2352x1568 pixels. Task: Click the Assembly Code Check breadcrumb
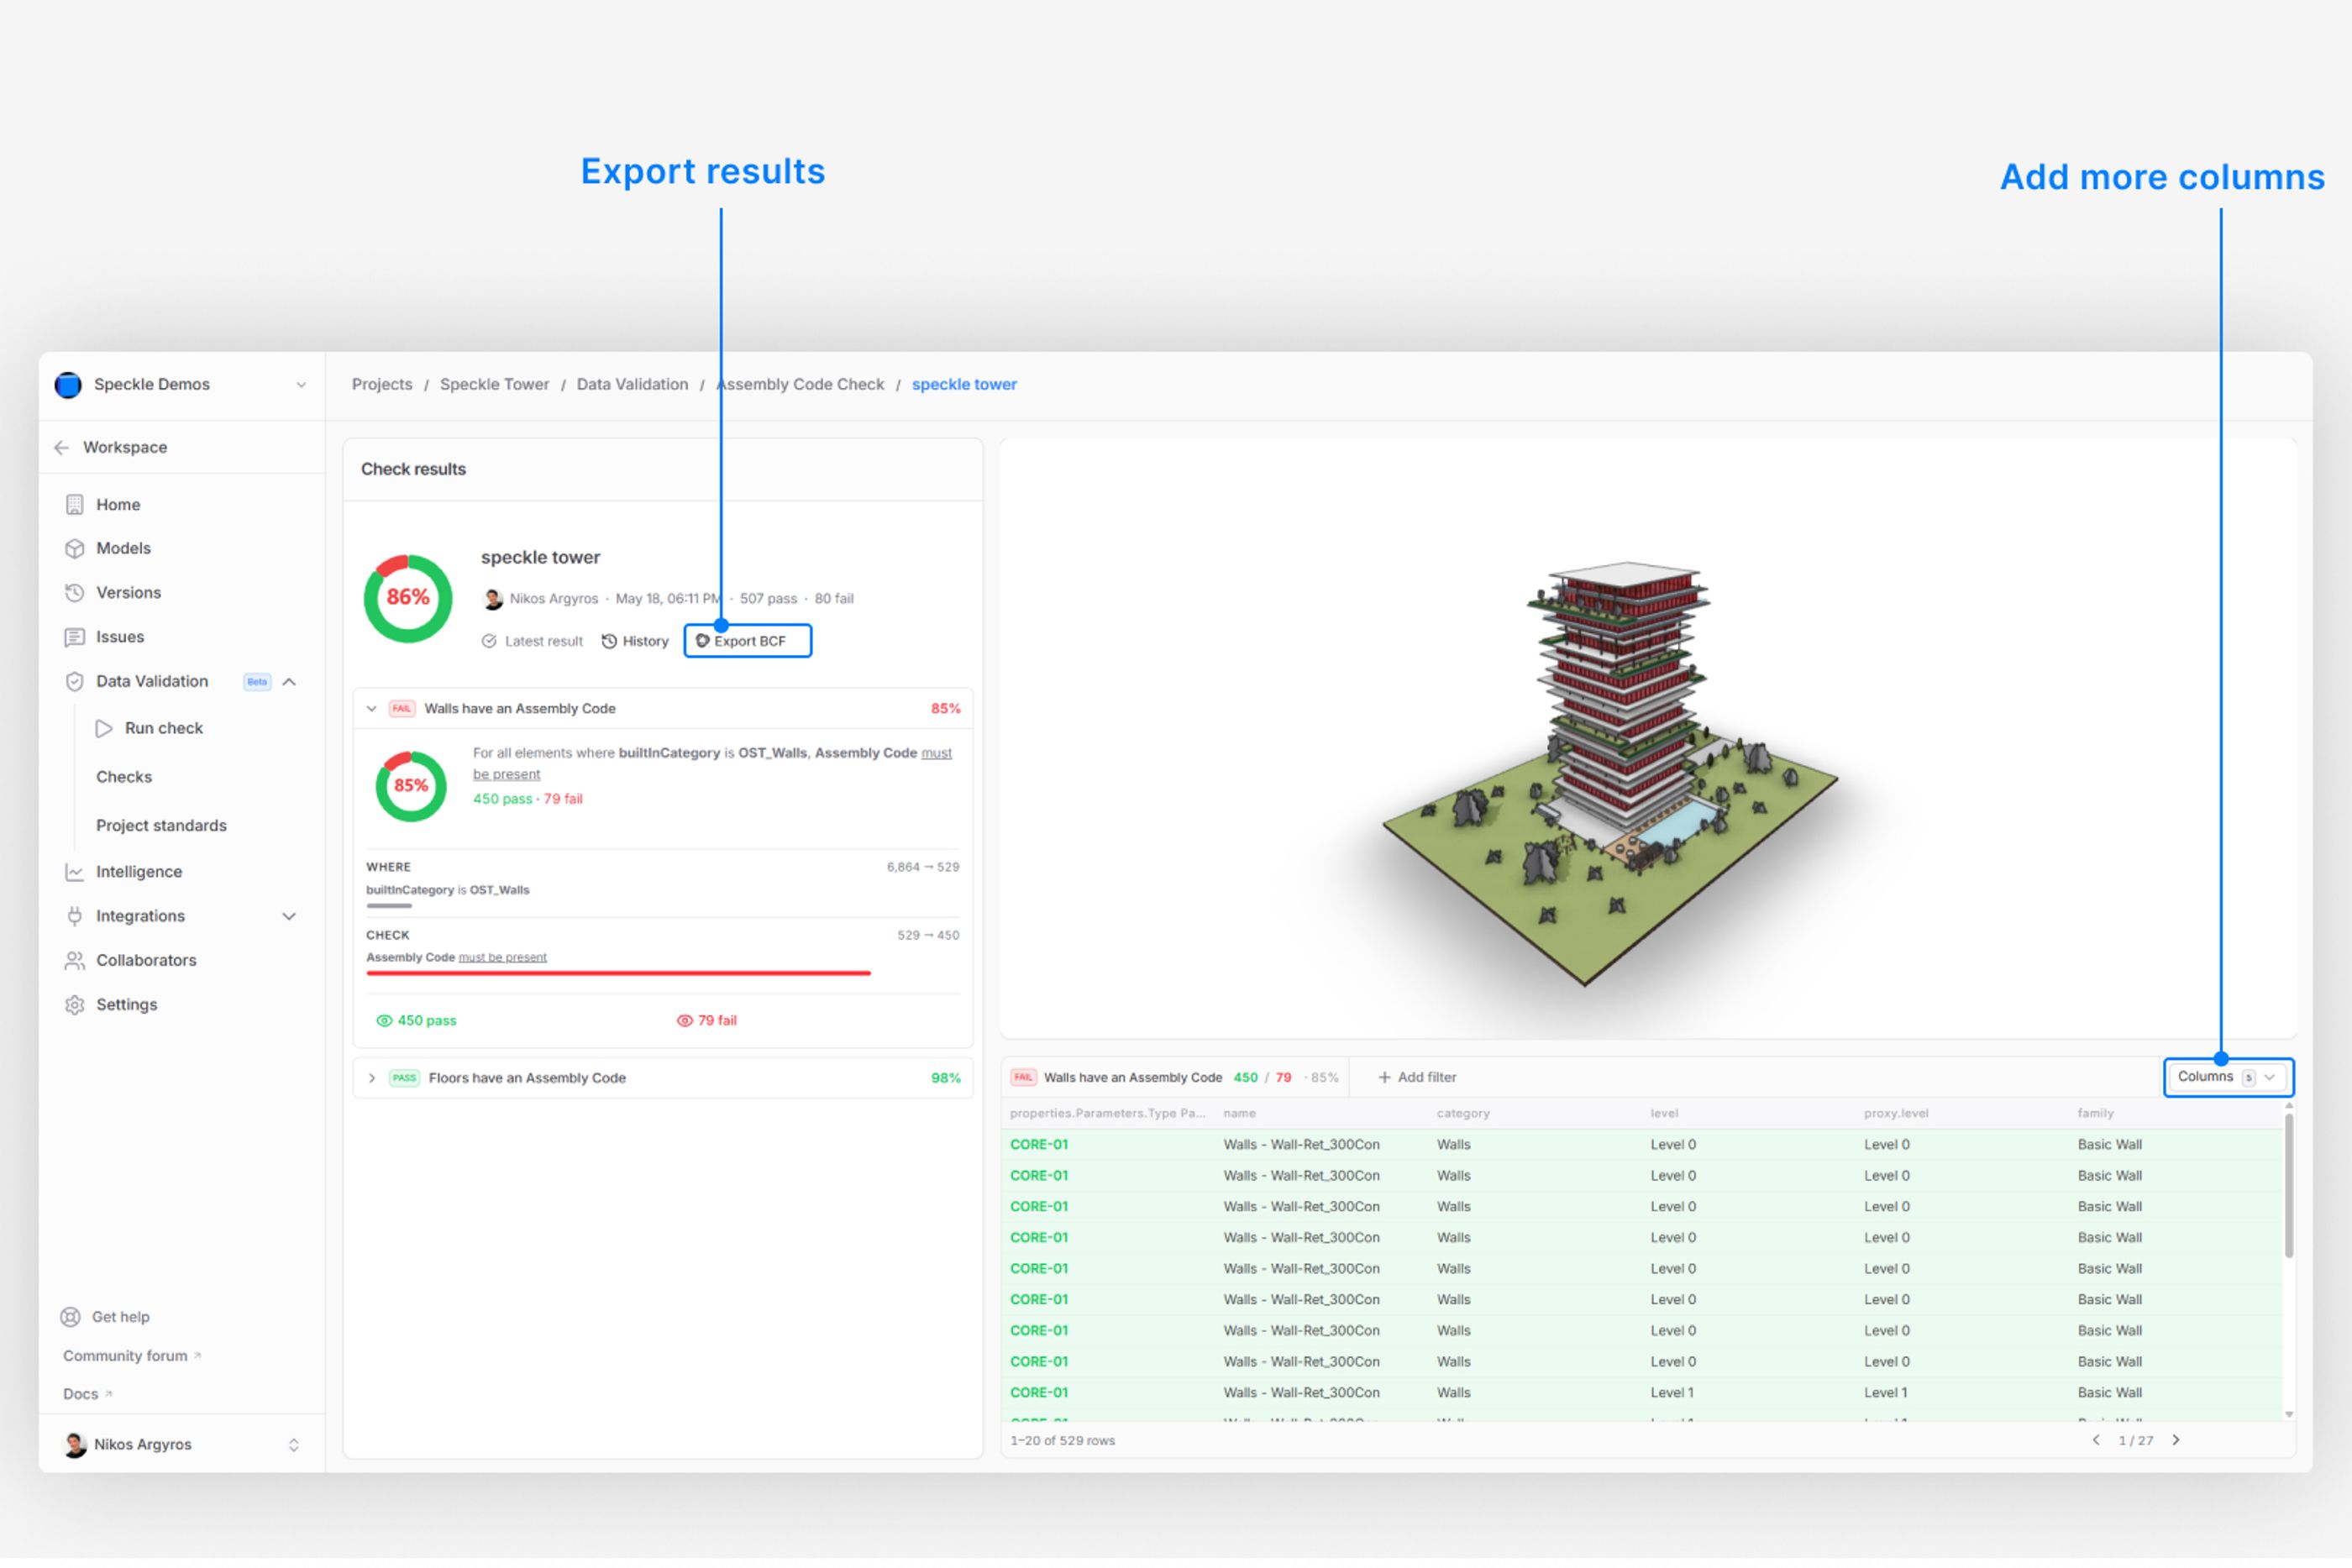tap(801, 385)
